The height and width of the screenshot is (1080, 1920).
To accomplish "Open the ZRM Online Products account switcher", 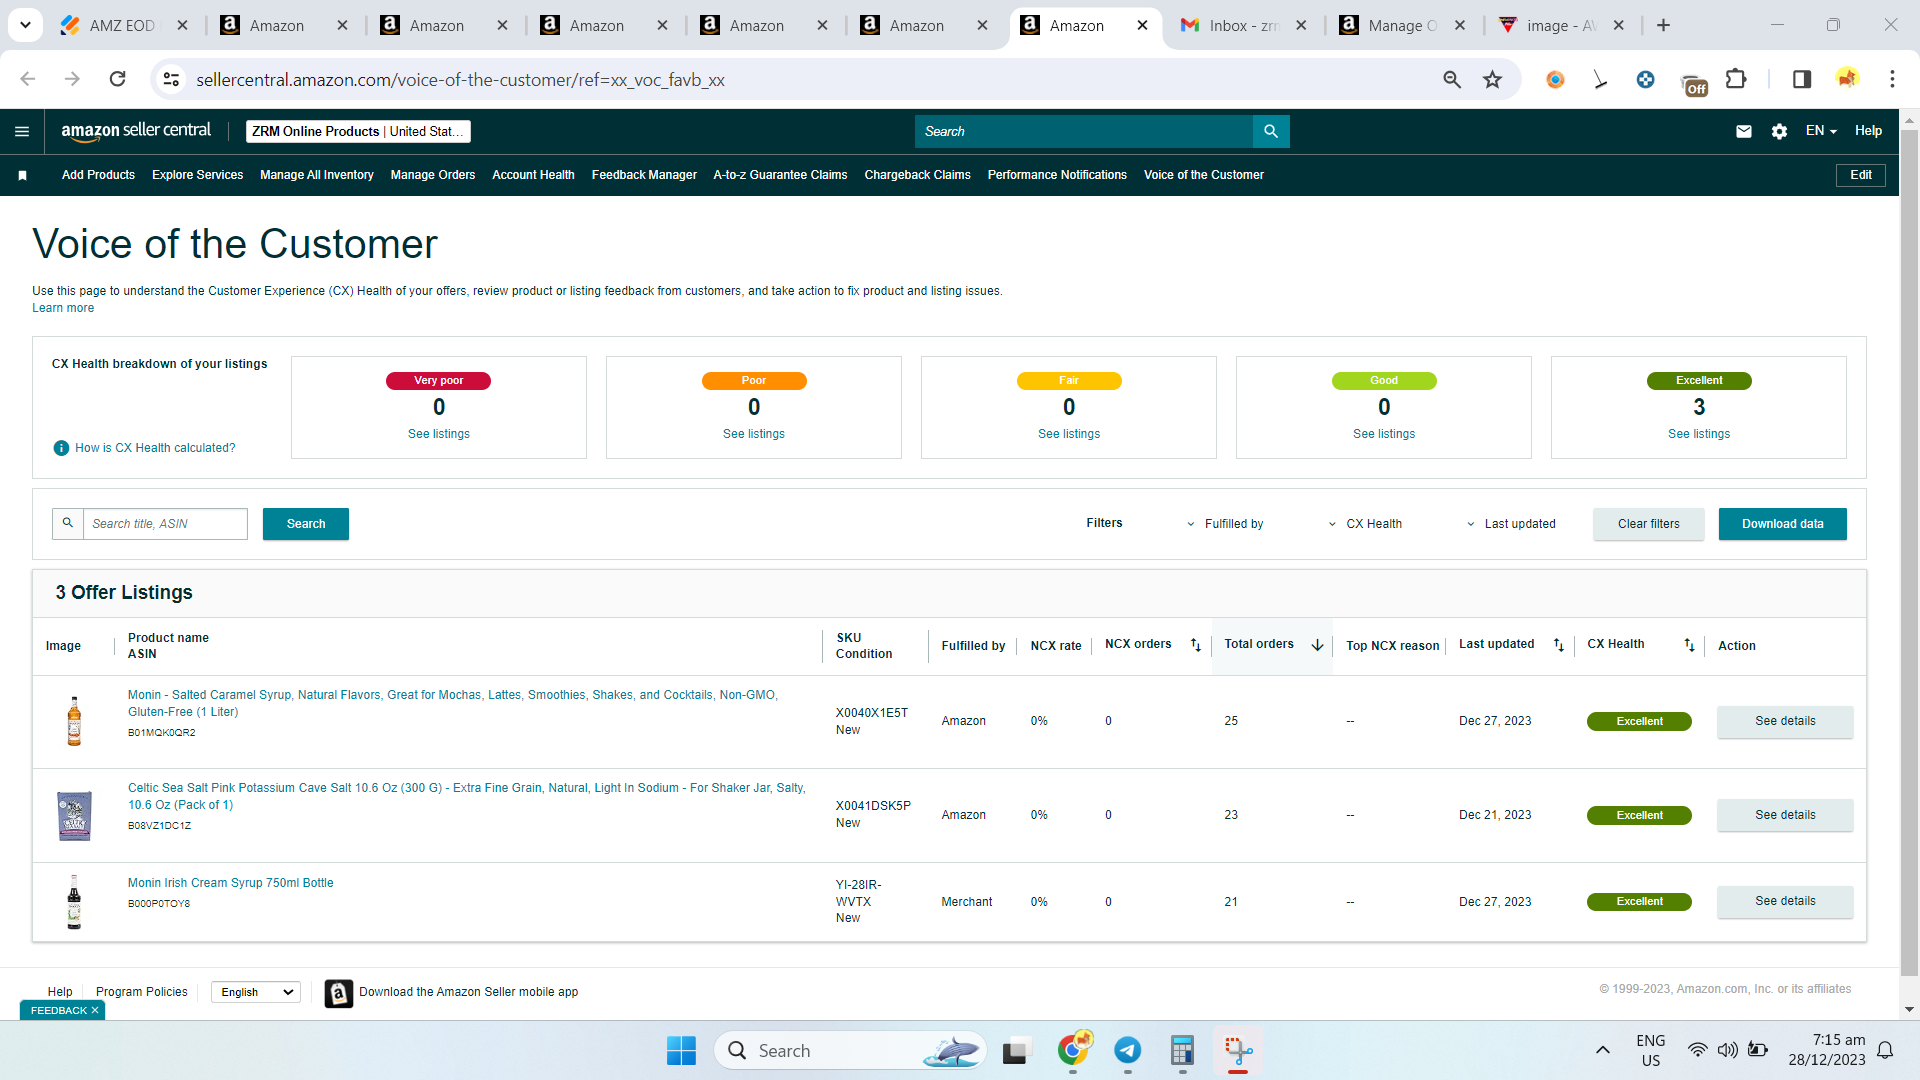I will (358, 132).
